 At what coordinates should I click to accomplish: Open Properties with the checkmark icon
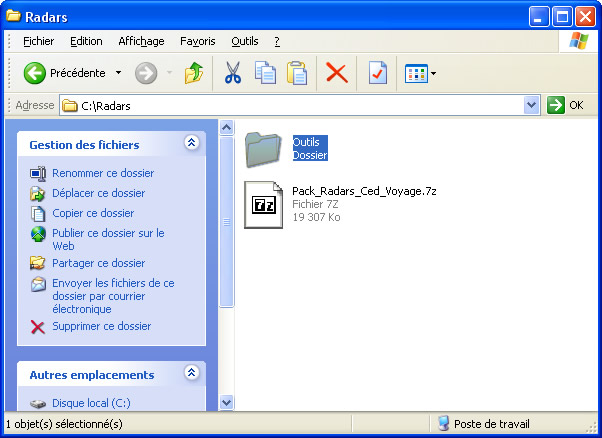point(377,73)
